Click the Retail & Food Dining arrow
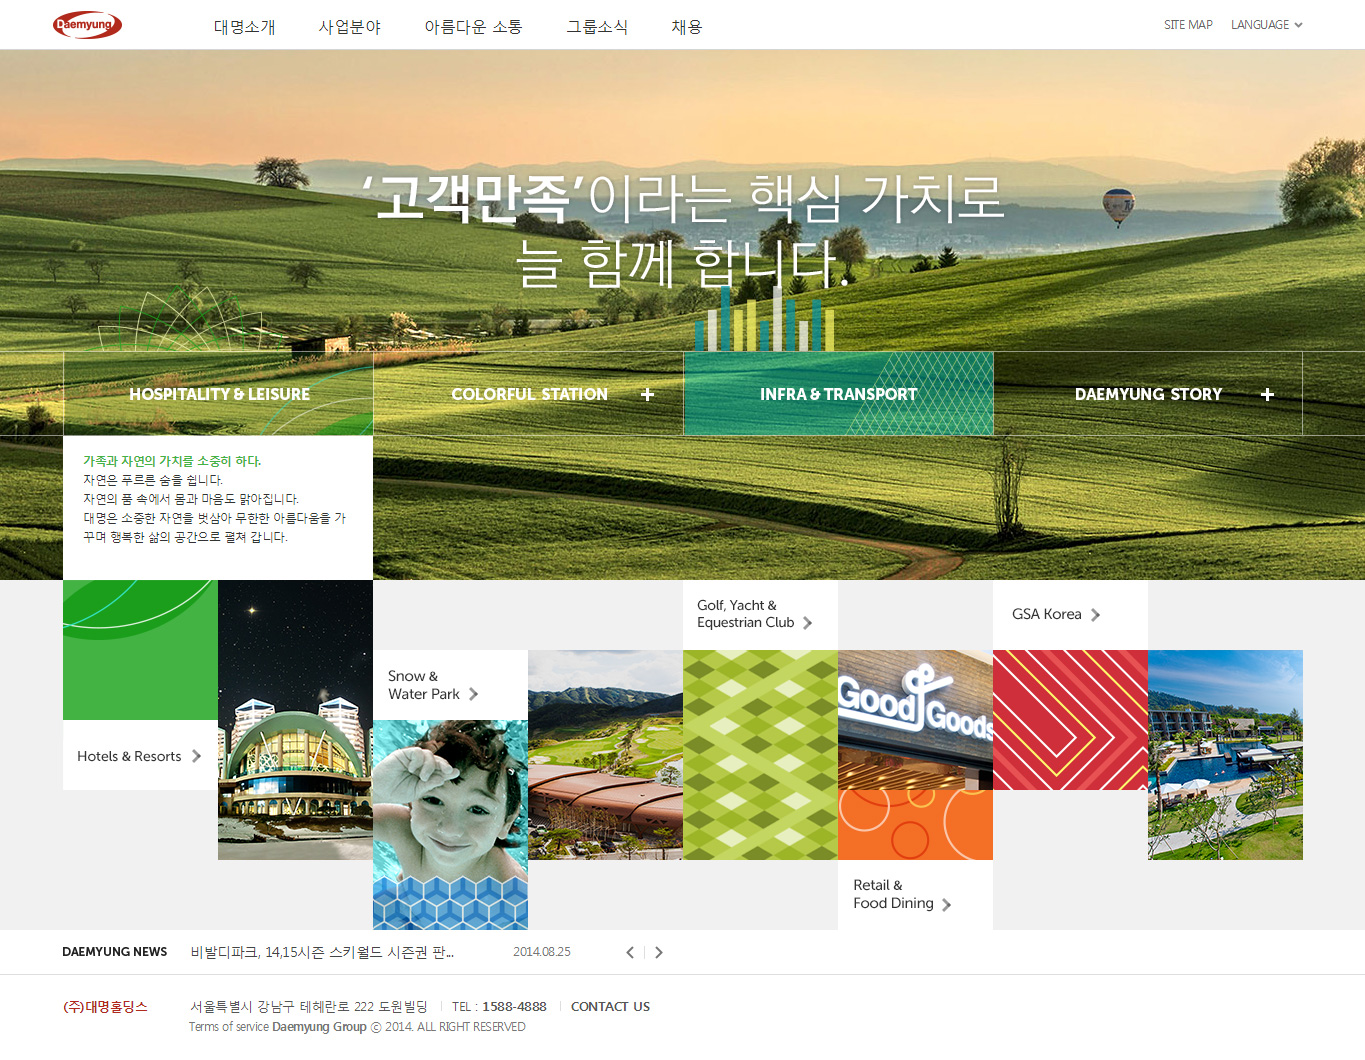 946,904
